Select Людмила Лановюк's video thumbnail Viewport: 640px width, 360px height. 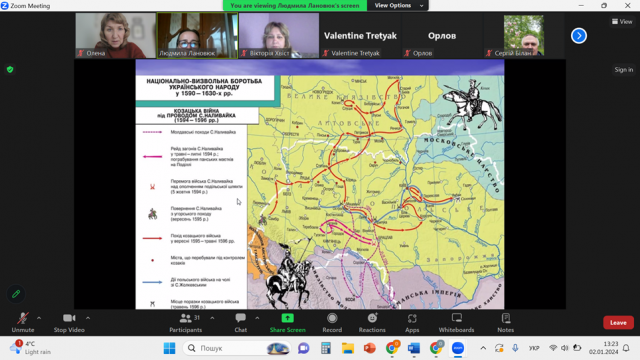pyautogui.click(x=197, y=36)
